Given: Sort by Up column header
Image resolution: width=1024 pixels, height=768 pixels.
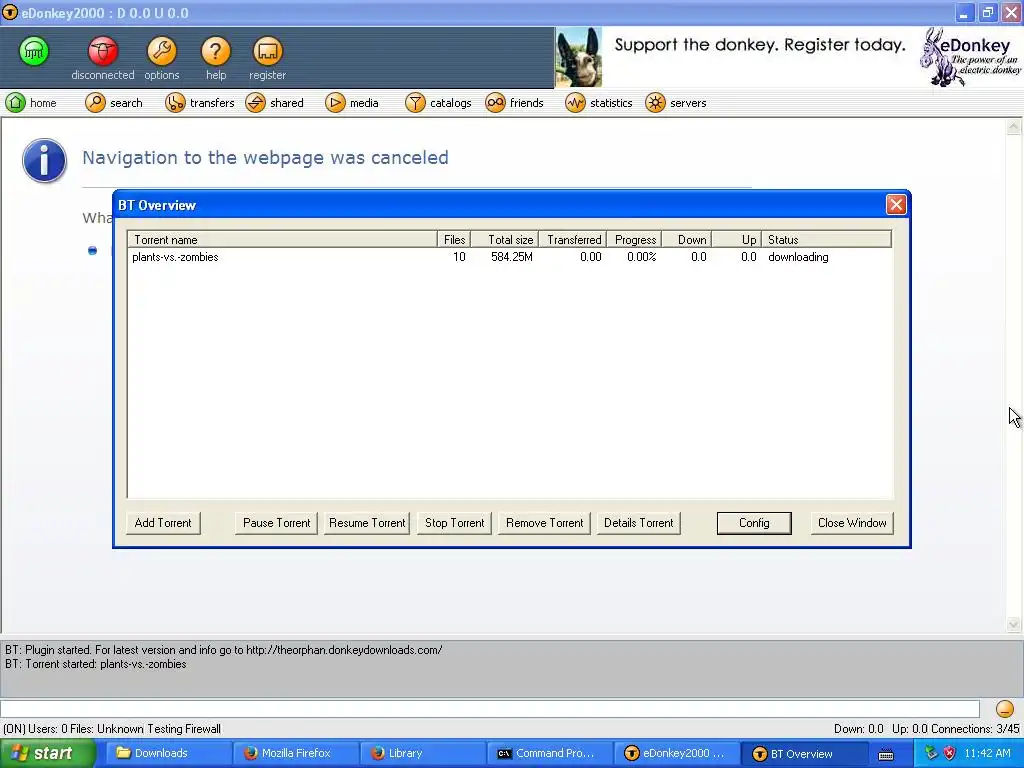Looking at the screenshot, I should 737,240.
